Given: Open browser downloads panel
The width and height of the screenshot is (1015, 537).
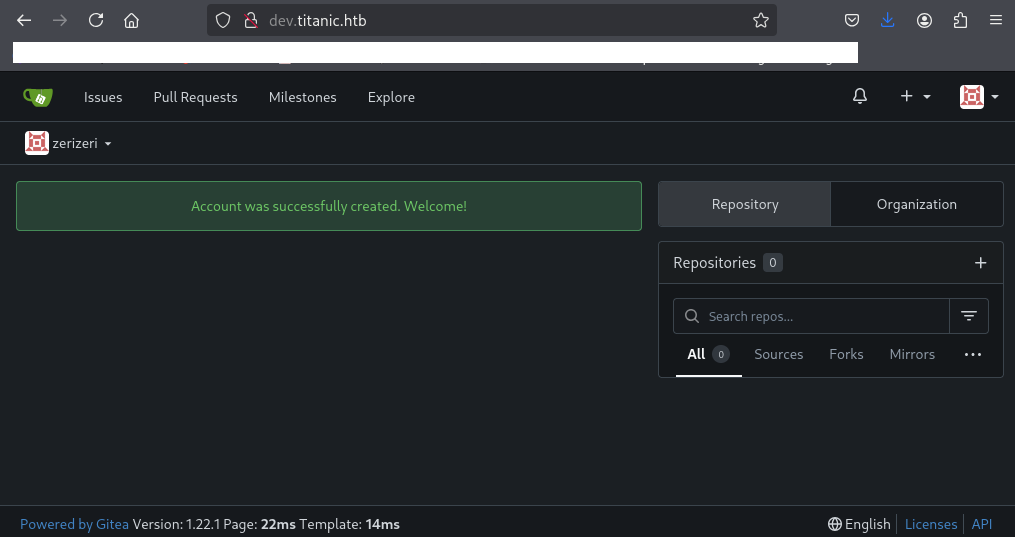Looking at the screenshot, I should [888, 20].
